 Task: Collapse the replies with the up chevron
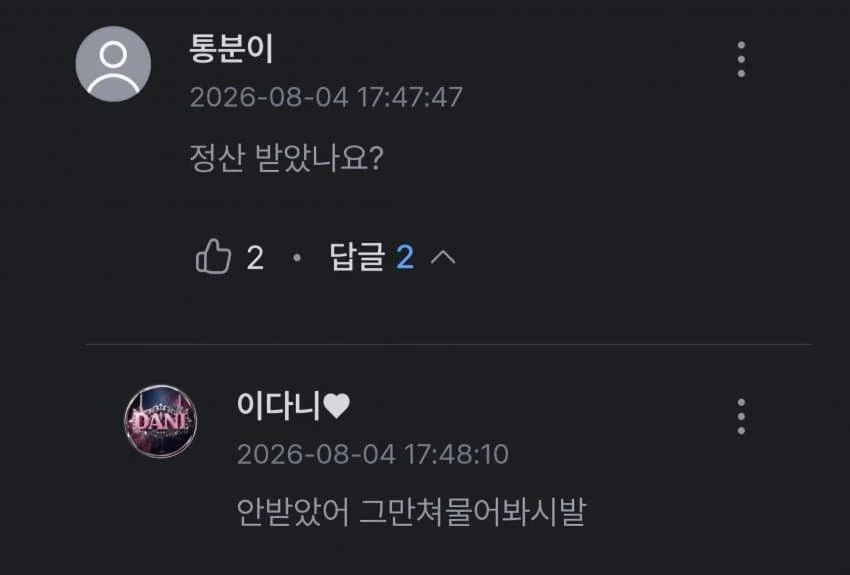pyautogui.click(x=443, y=257)
